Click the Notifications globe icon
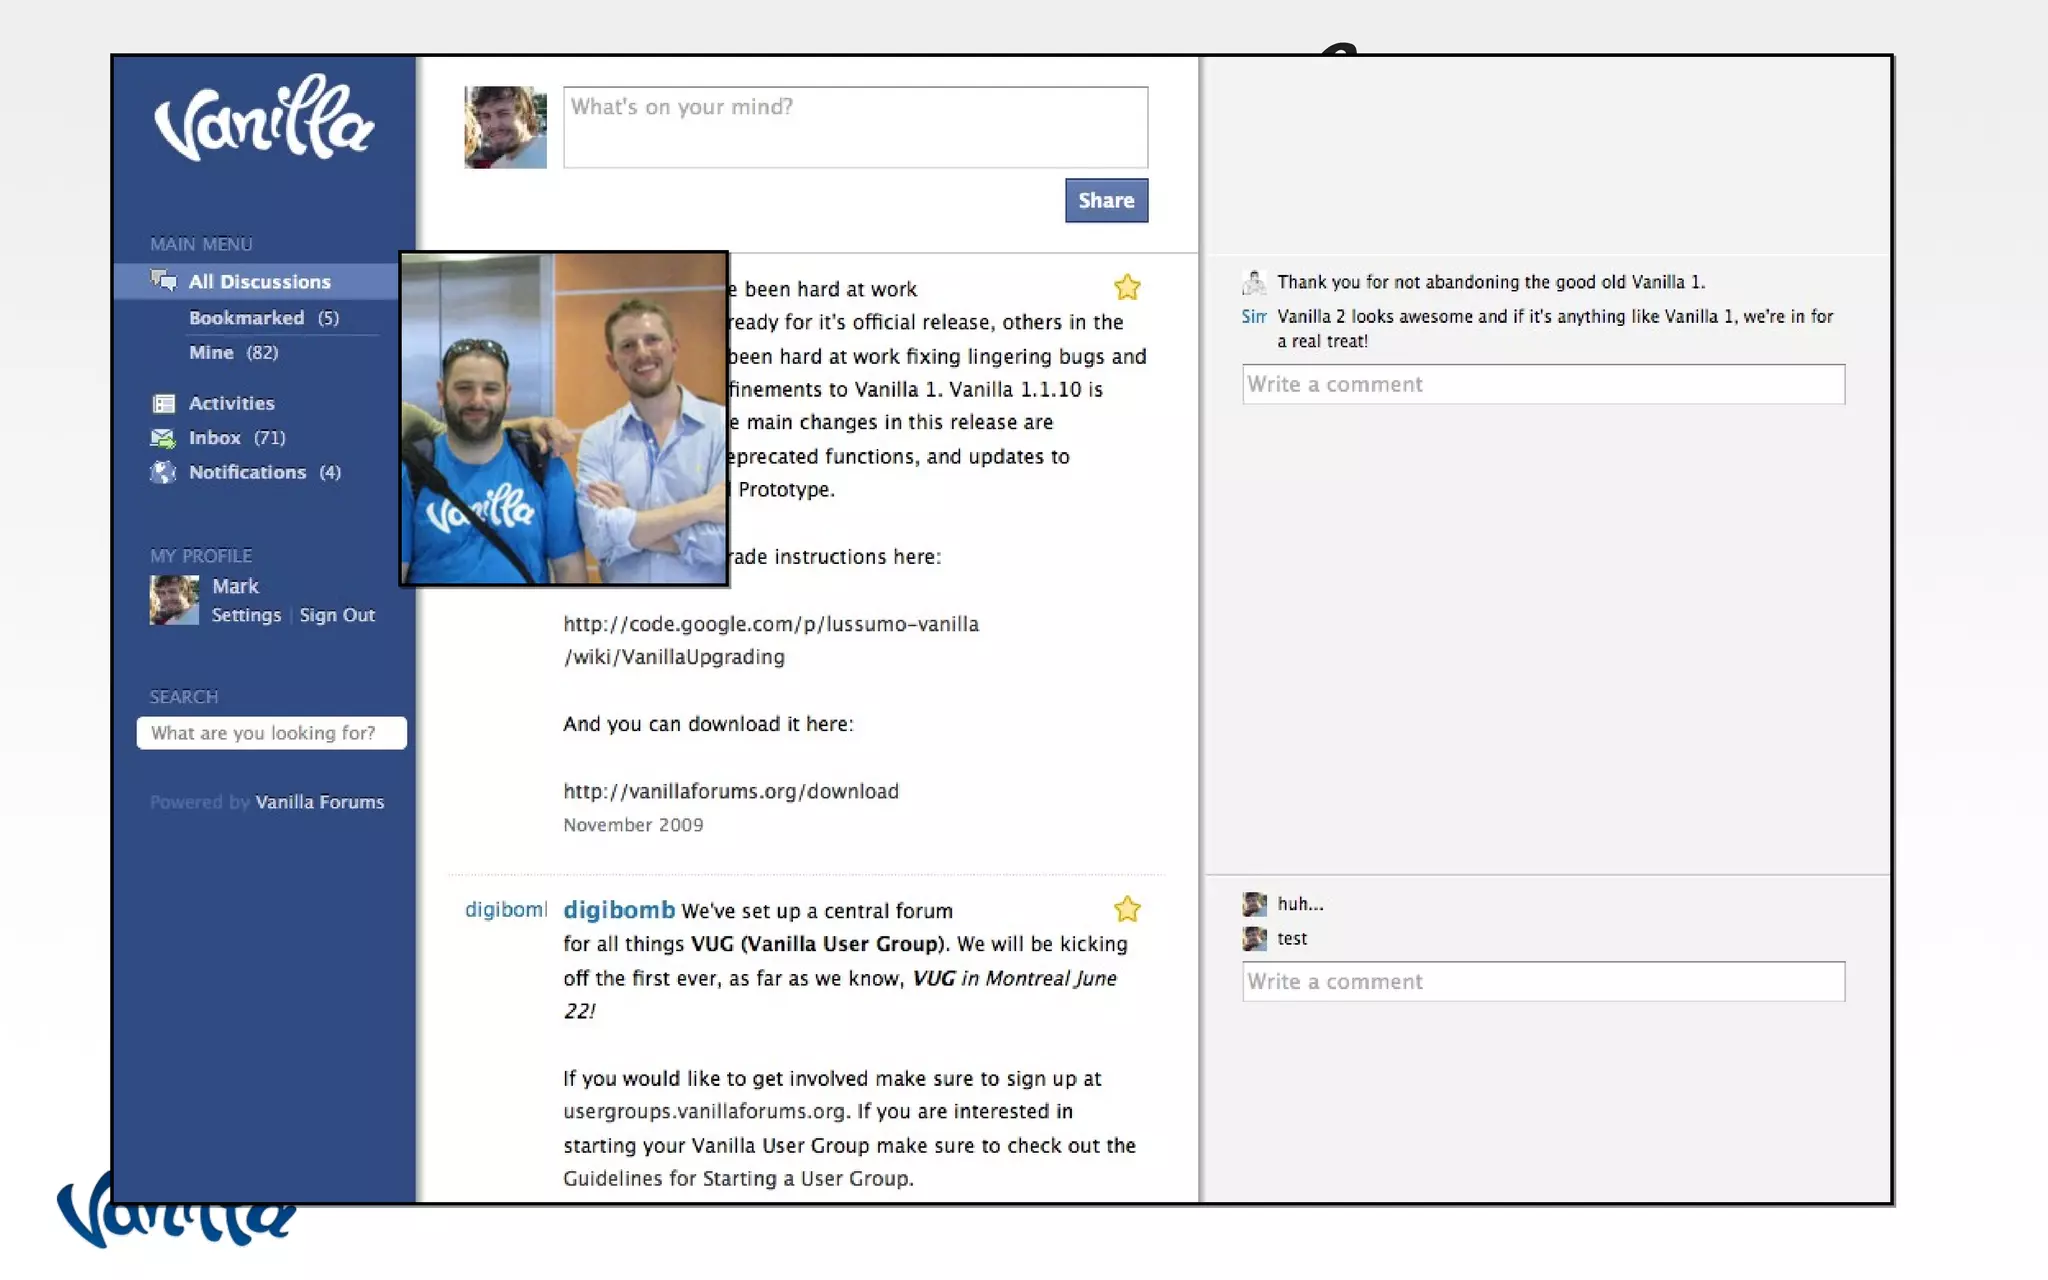The image size is (2048, 1280). (163, 472)
